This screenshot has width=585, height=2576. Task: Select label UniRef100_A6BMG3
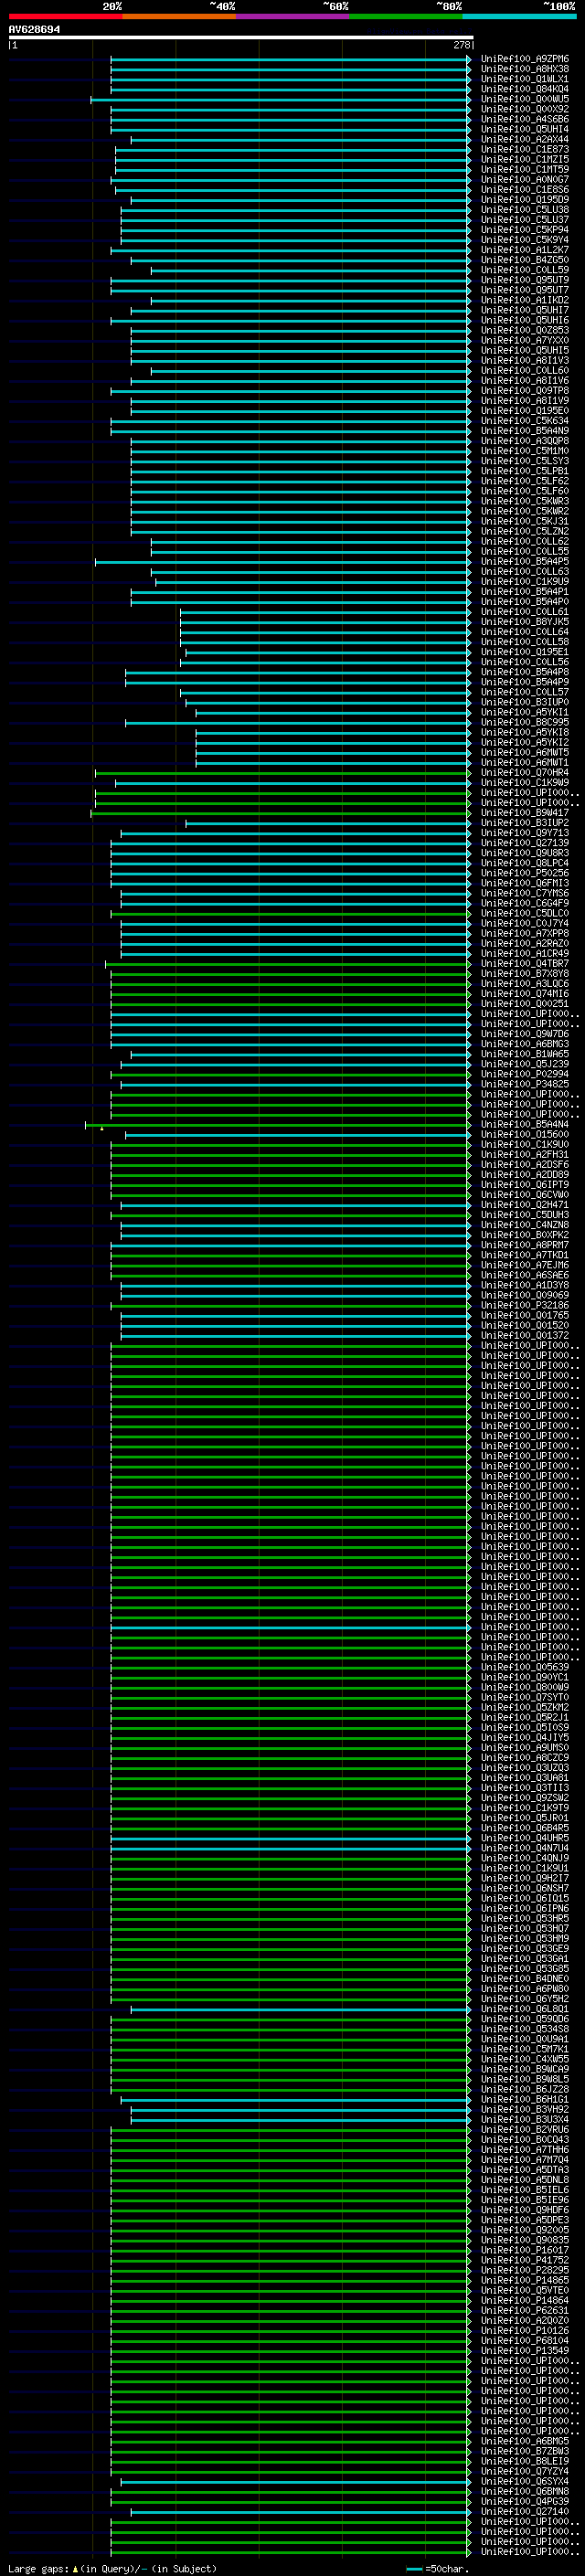pyautogui.click(x=525, y=1044)
